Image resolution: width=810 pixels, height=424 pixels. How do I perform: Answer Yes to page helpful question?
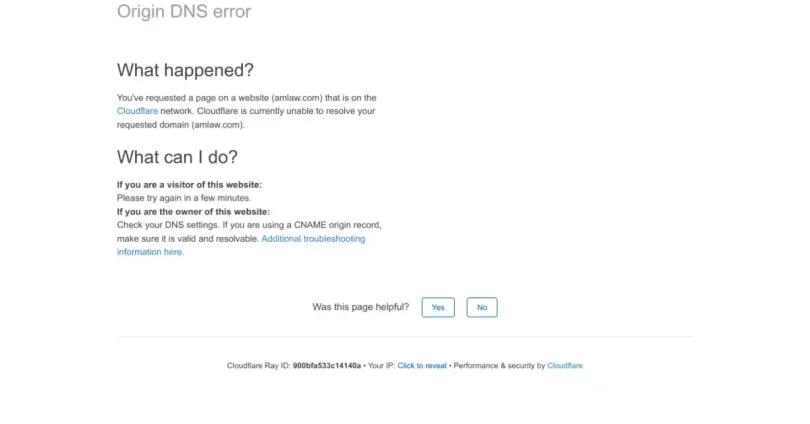438,307
